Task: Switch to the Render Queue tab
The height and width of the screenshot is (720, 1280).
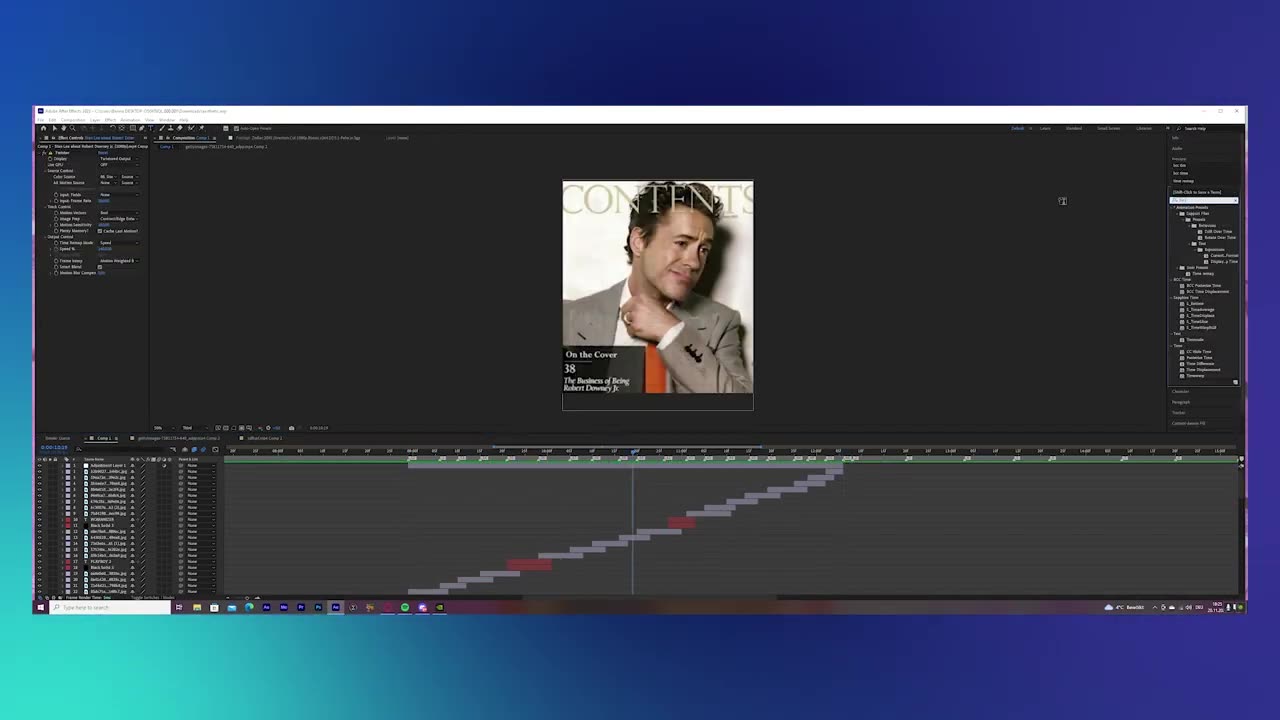Action: [x=57, y=438]
